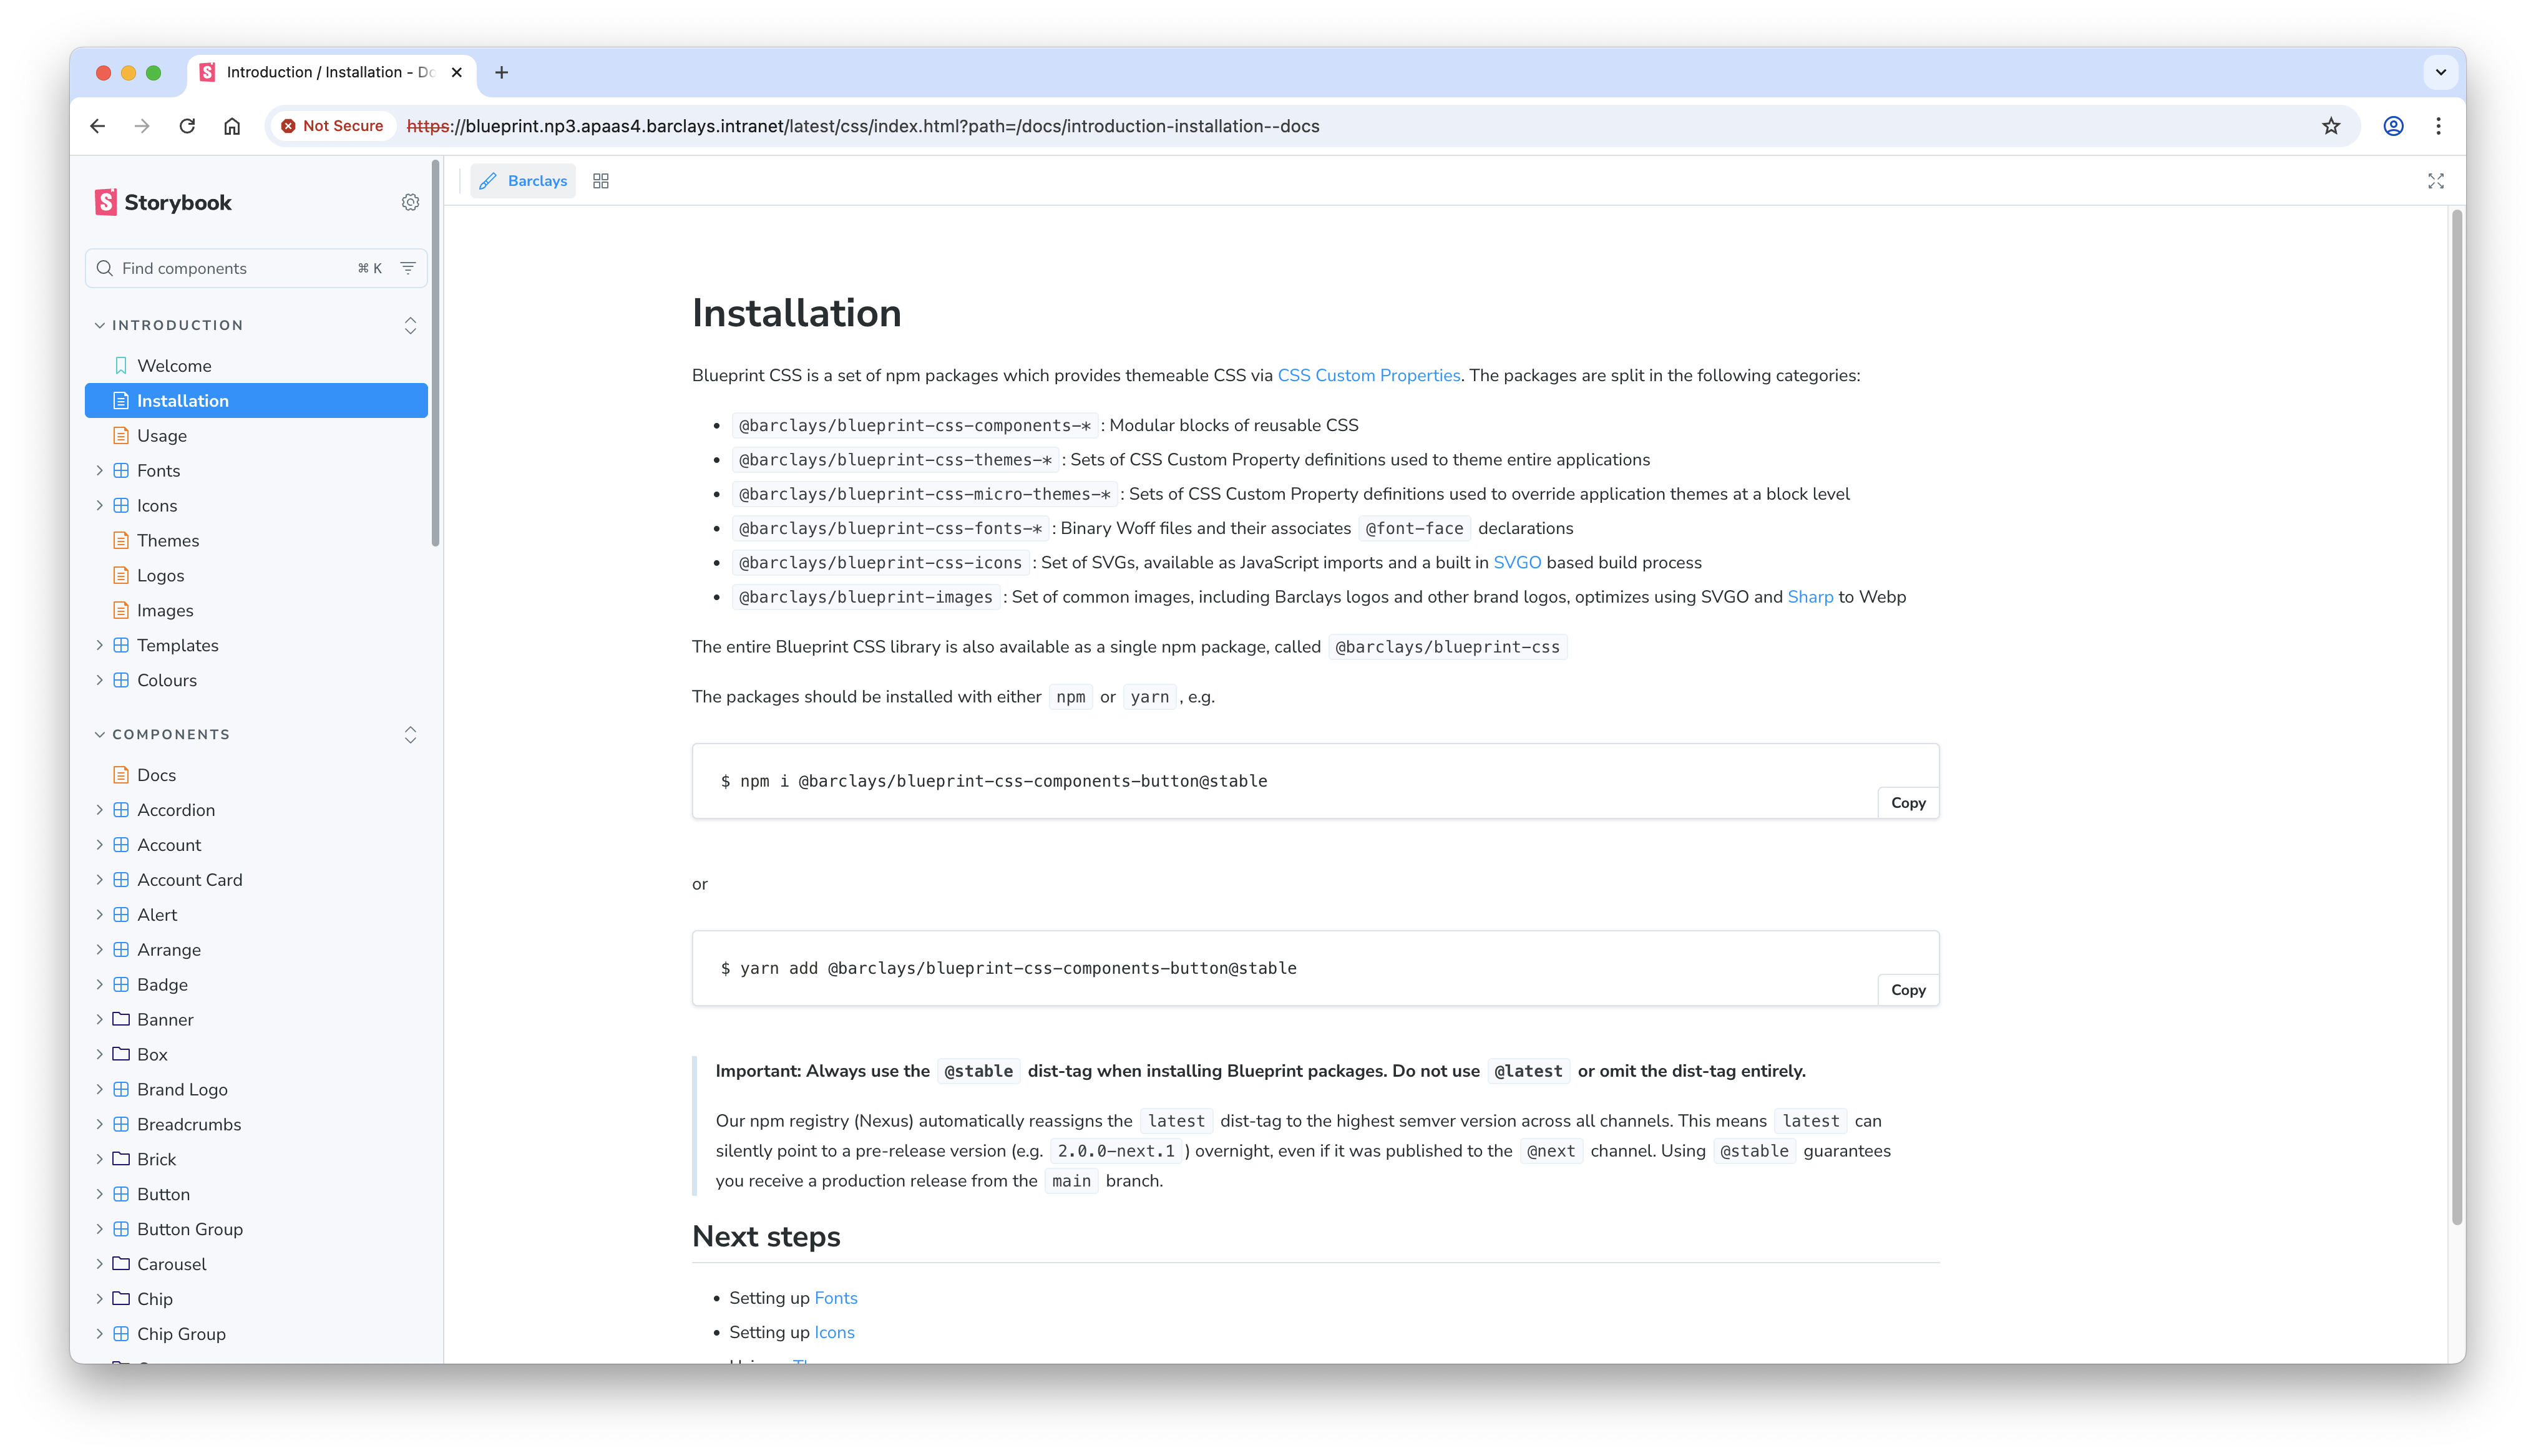The image size is (2536, 1456).
Task: Open the Components Docs page
Action: tap(256, 775)
